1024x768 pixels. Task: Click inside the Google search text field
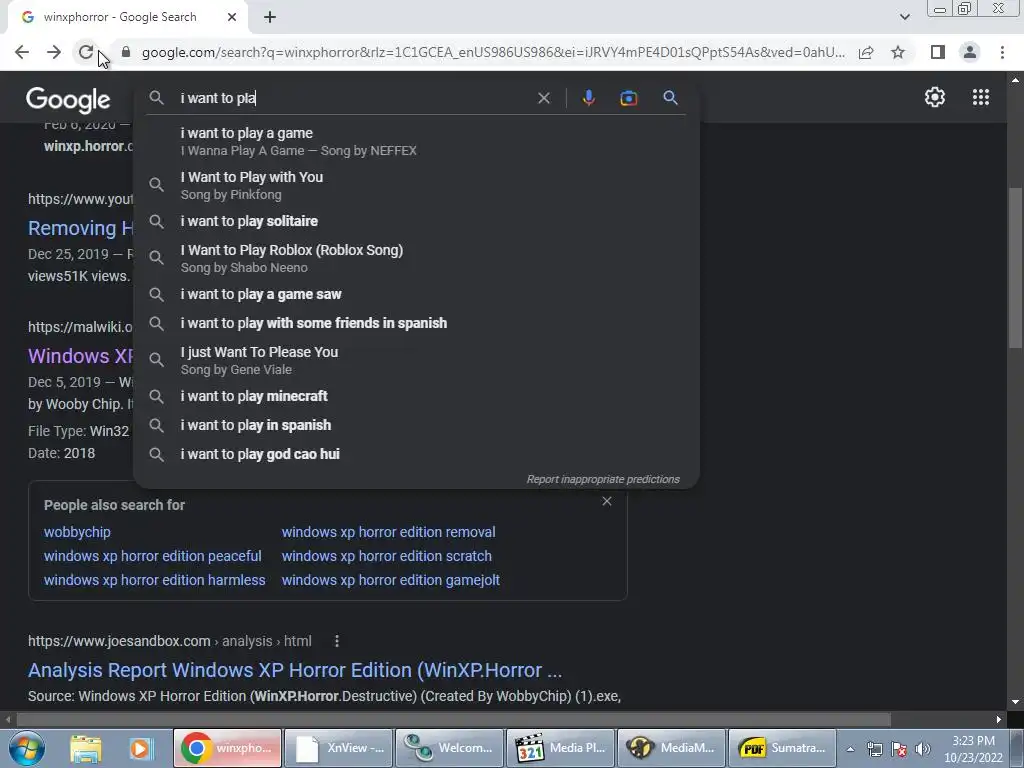[353, 98]
